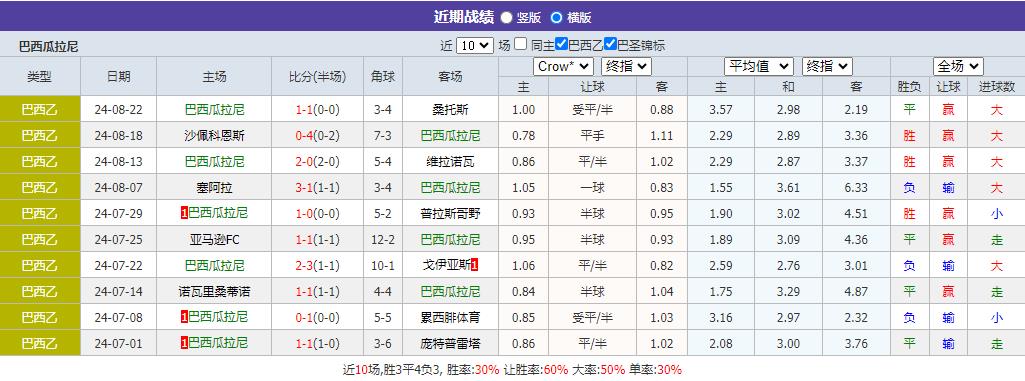The width and height of the screenshot is (1025, 381).
Task: Click the red card badge on the 24-07-29 row
Action: (x=184, y=213)
